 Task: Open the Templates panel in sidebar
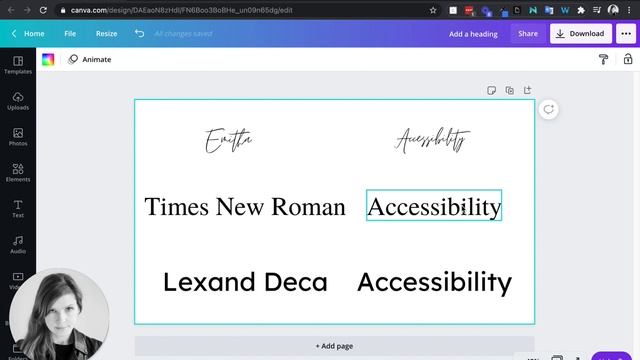pos(18,65)
